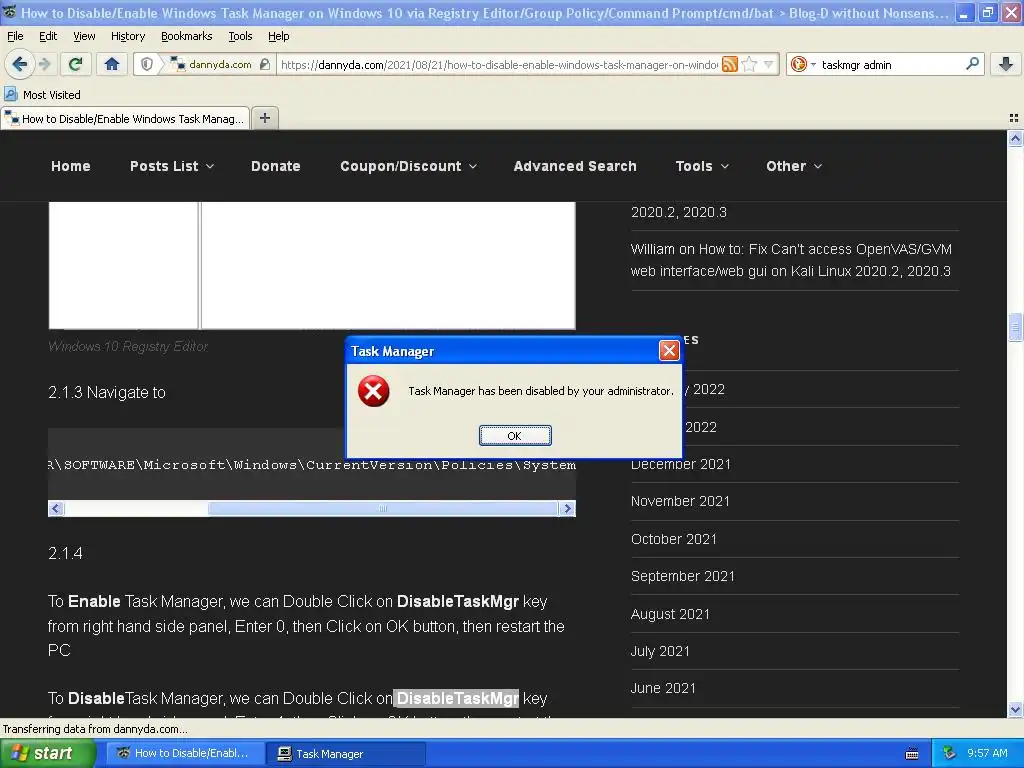Expand the Coupon/Discount navigation dropdown
Image resolution: width=1024 pixels, height=768 pixels.
(408, 166)
